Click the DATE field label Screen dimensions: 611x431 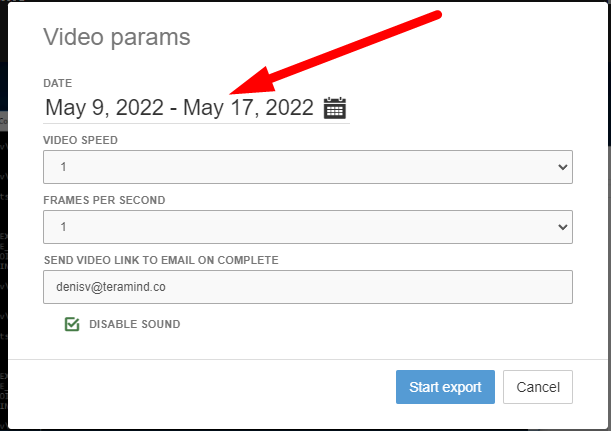(58, 82)
